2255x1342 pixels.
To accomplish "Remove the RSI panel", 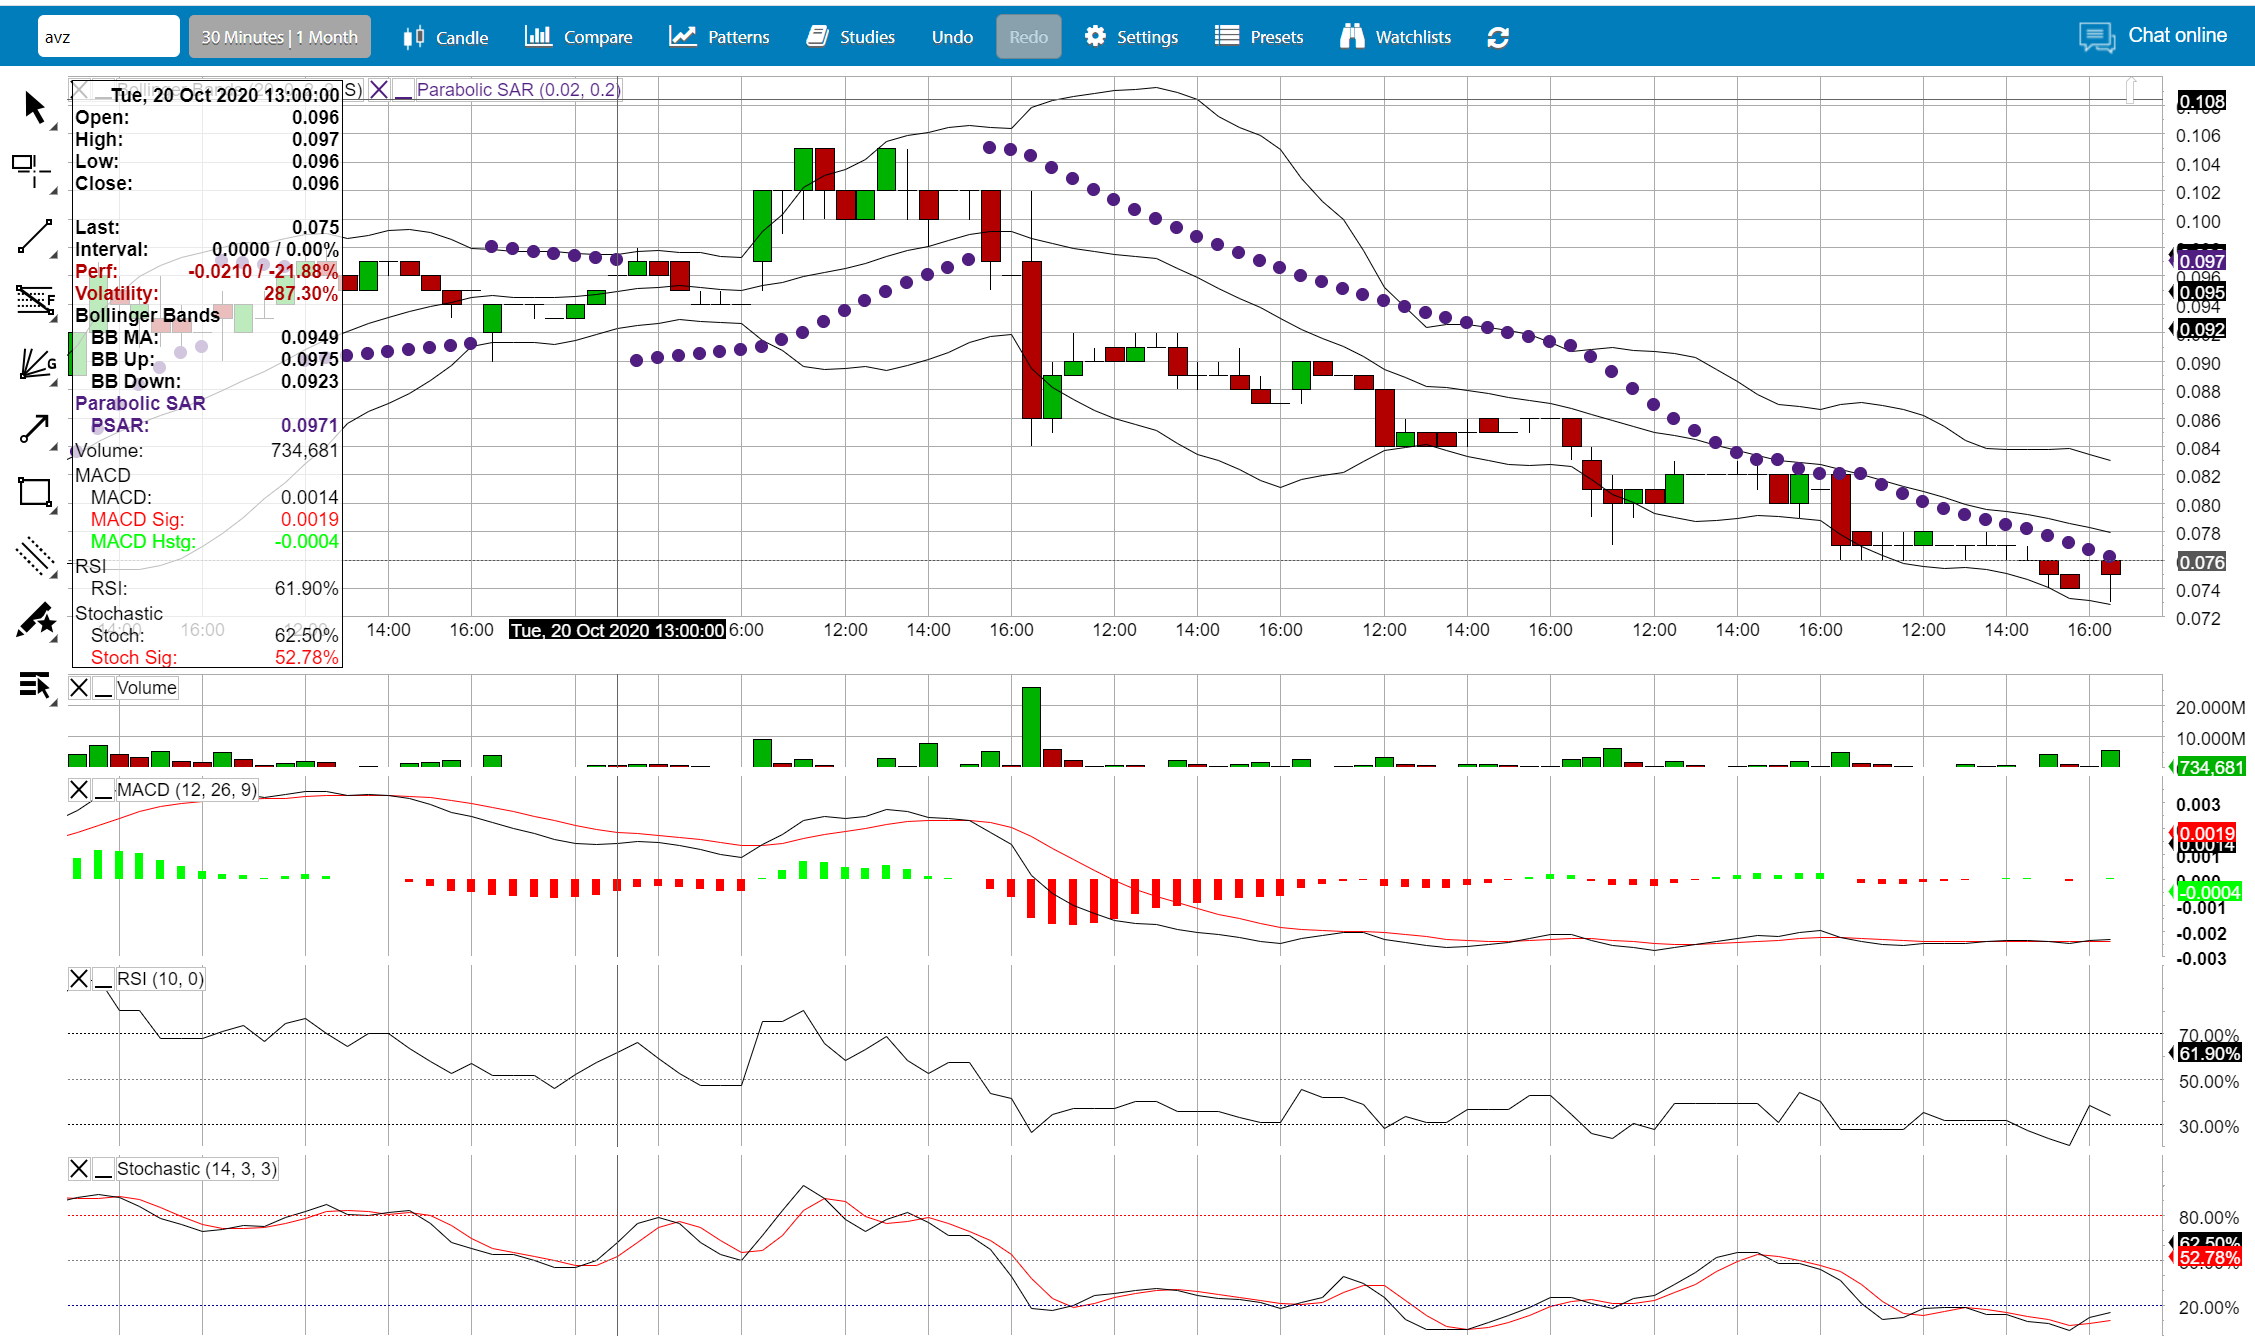I will (x=79, y=979).
